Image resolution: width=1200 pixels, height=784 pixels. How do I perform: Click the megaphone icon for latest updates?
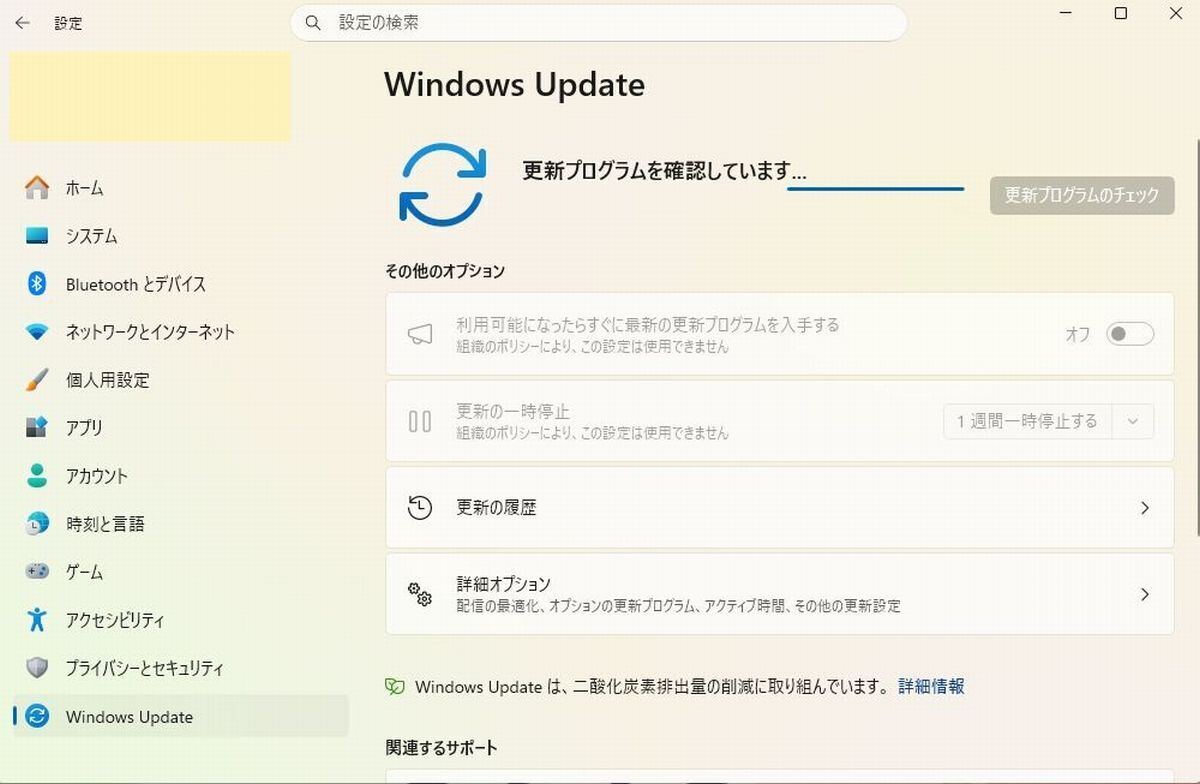coord(420,335)
